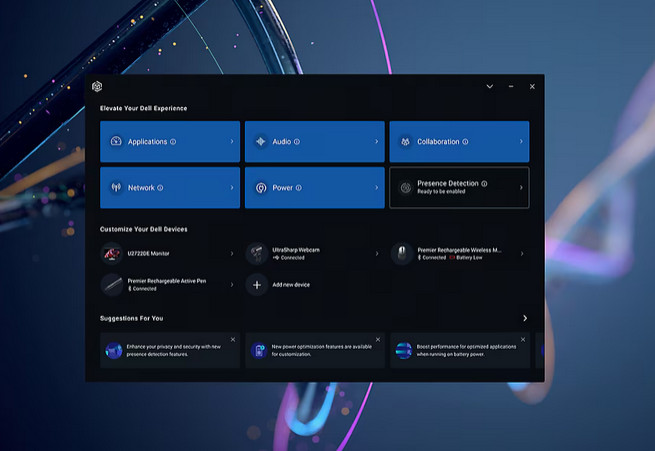Click the wireless mouse Bluetooth status icon
The image size is (655, 451).
pos(419,258)
